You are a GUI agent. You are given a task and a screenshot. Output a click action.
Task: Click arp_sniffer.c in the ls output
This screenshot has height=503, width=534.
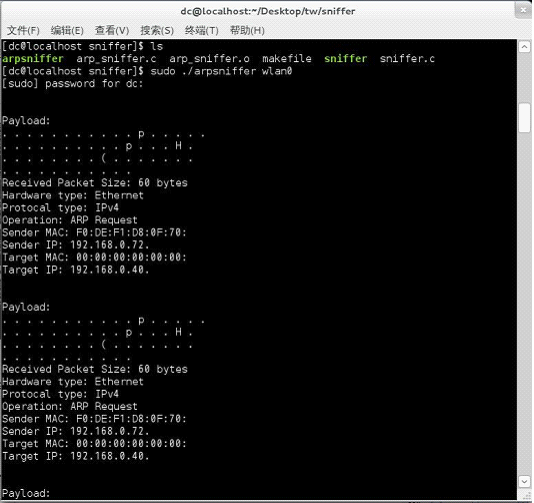click(116, 59)
